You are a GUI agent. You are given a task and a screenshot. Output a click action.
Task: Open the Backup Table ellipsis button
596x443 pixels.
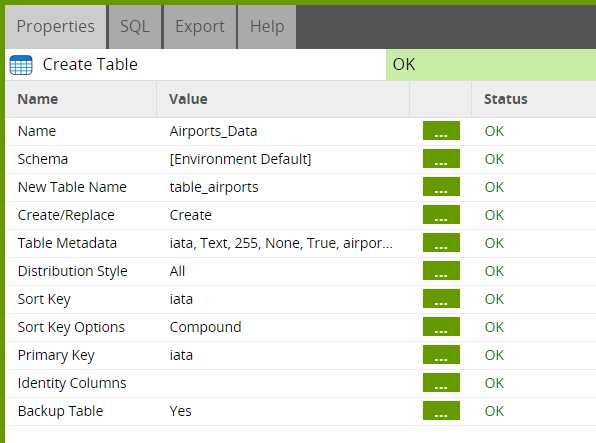(441, 411)
